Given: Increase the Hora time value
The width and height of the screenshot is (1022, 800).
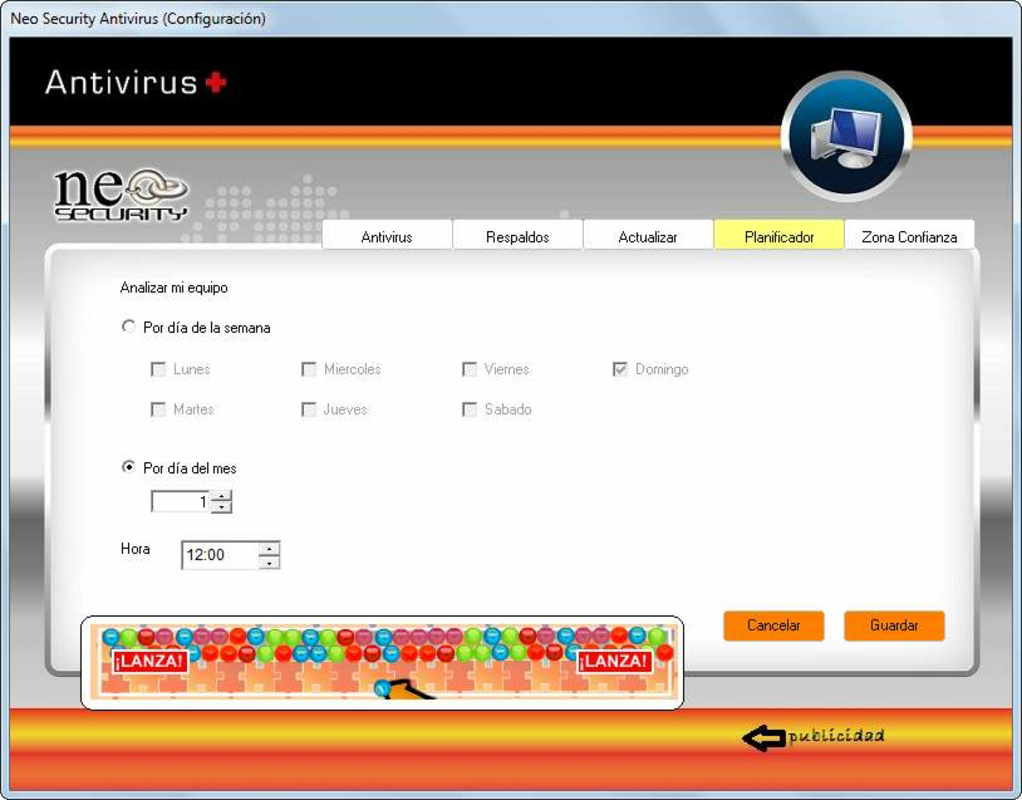Looking at the screenshot, I should point(269,548).
